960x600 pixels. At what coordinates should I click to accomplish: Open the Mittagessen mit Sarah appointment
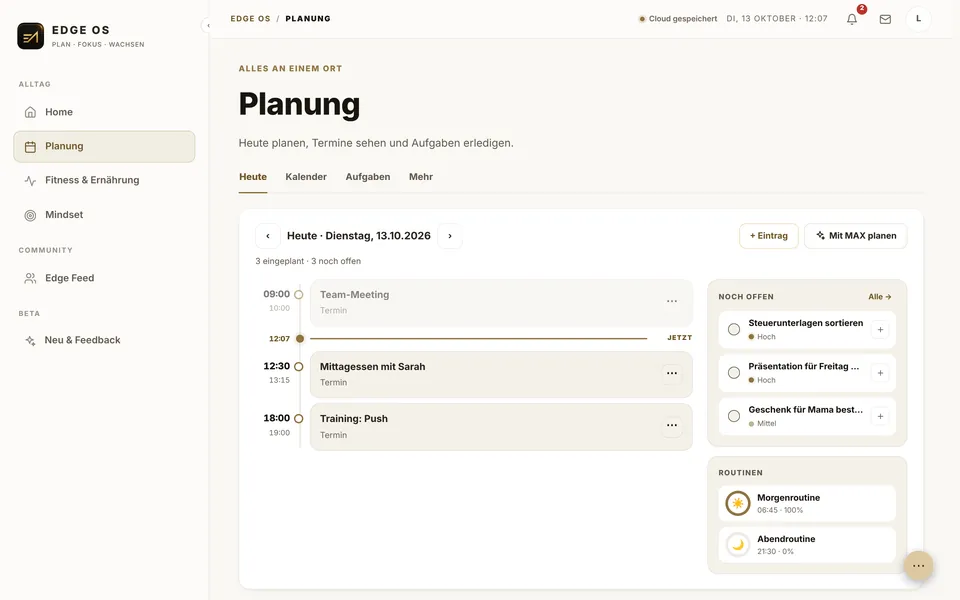tap(501, 375)
